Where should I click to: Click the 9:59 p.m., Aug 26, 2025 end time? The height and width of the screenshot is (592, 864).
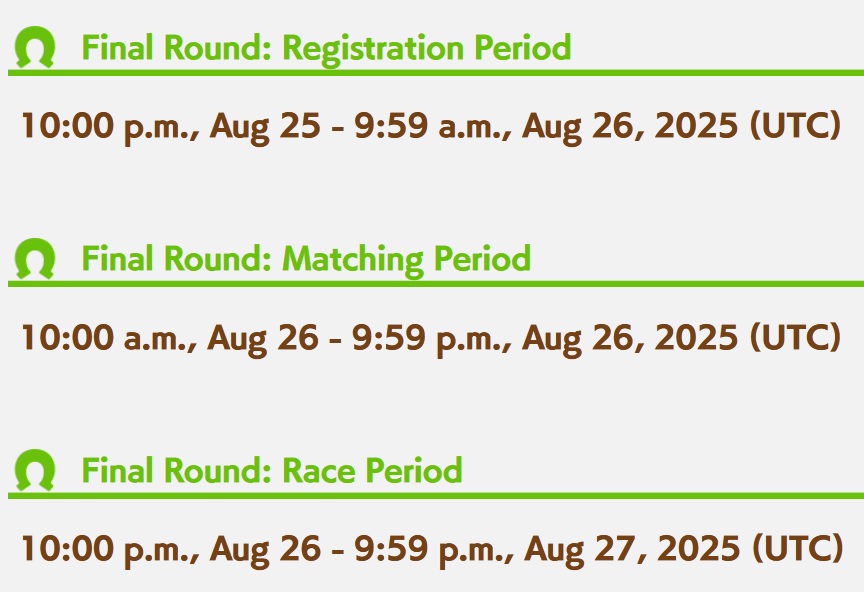point(544,338)
